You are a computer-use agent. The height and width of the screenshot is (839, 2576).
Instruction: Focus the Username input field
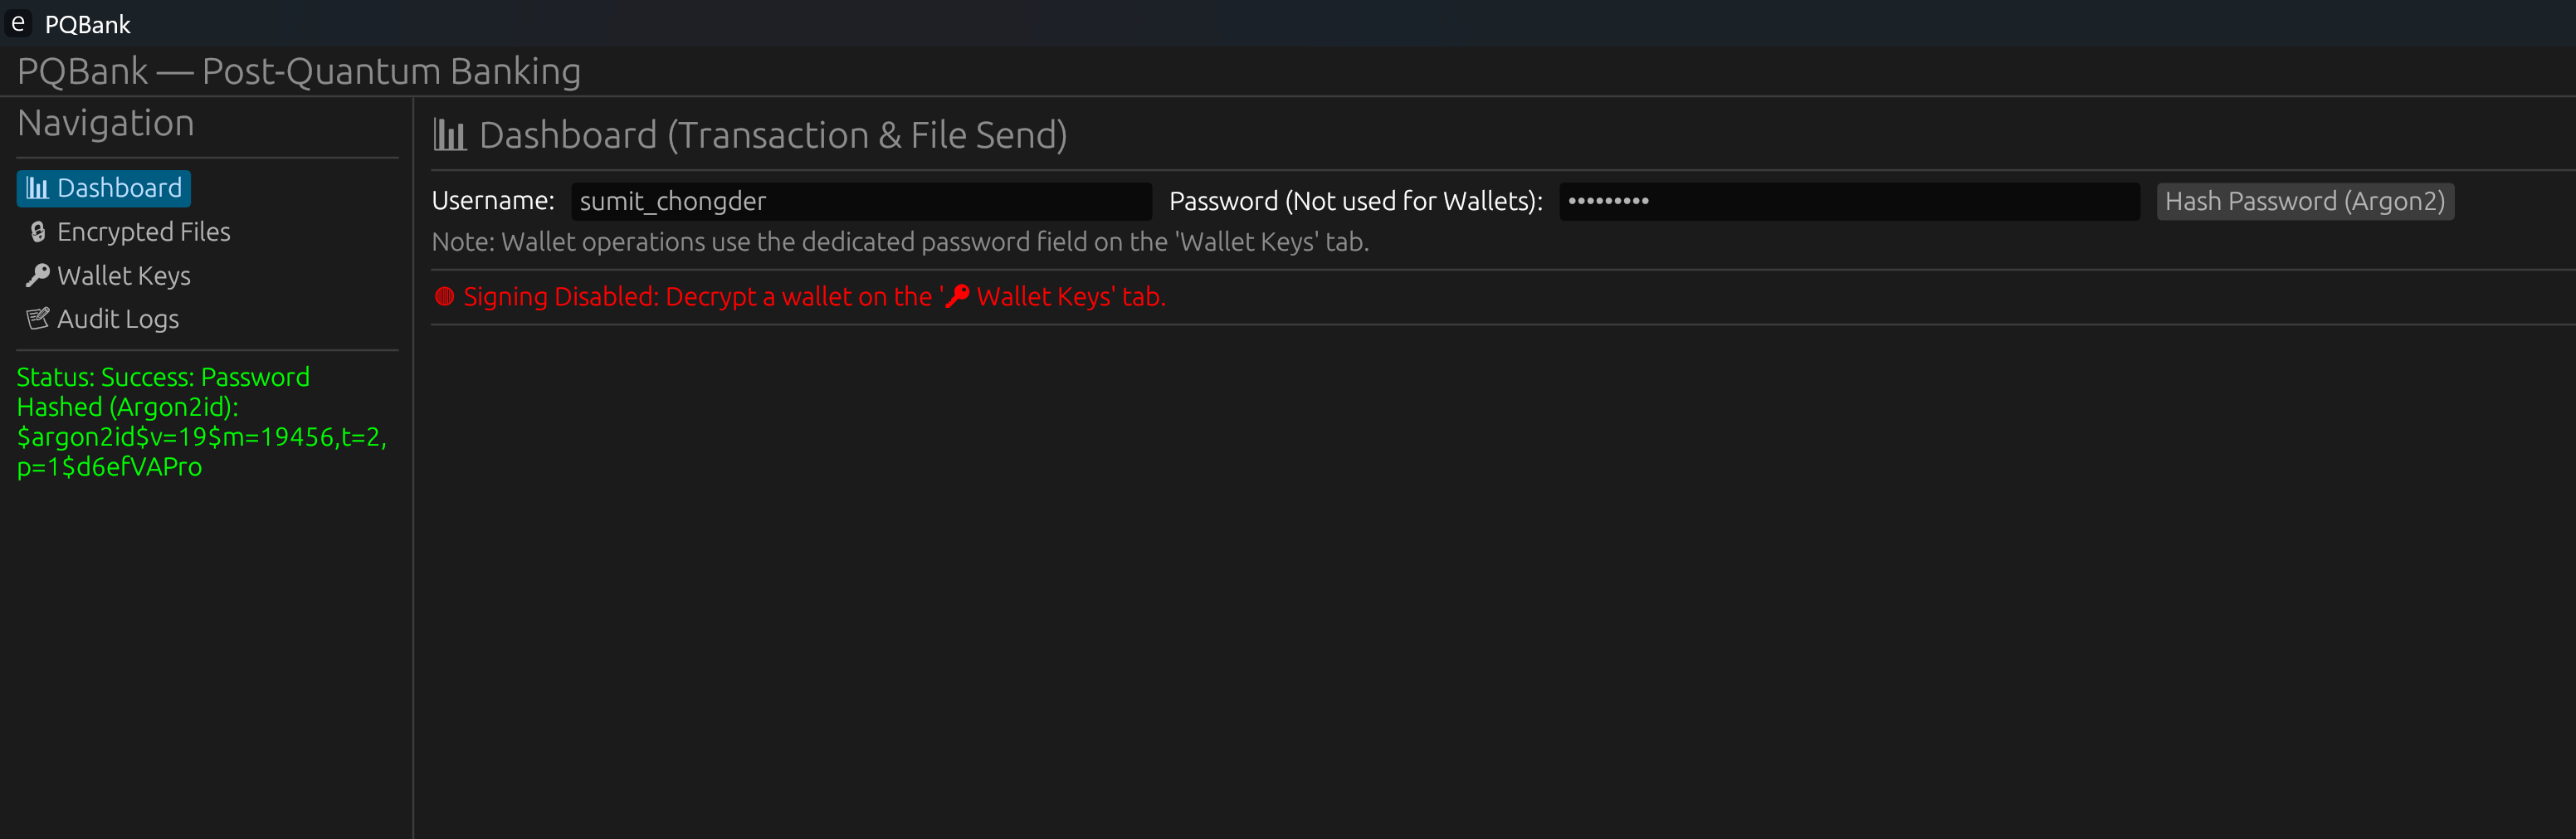point(860,201)
